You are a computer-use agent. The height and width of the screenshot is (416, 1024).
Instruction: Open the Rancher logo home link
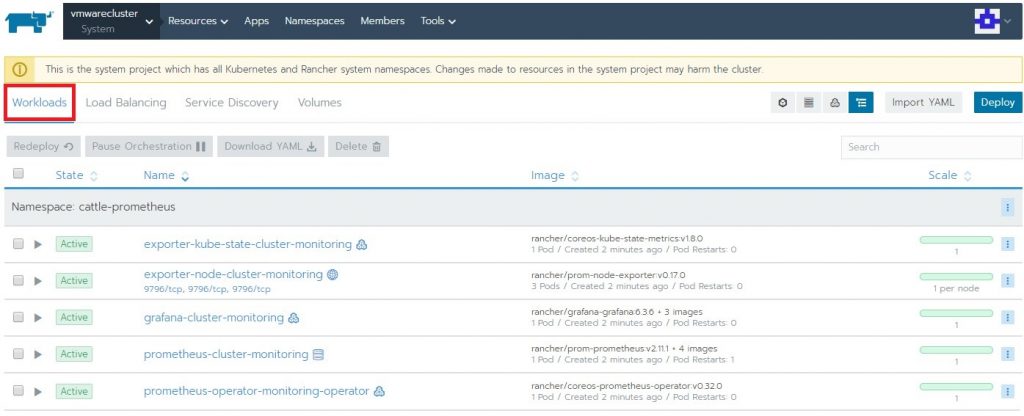pos(29,21)
